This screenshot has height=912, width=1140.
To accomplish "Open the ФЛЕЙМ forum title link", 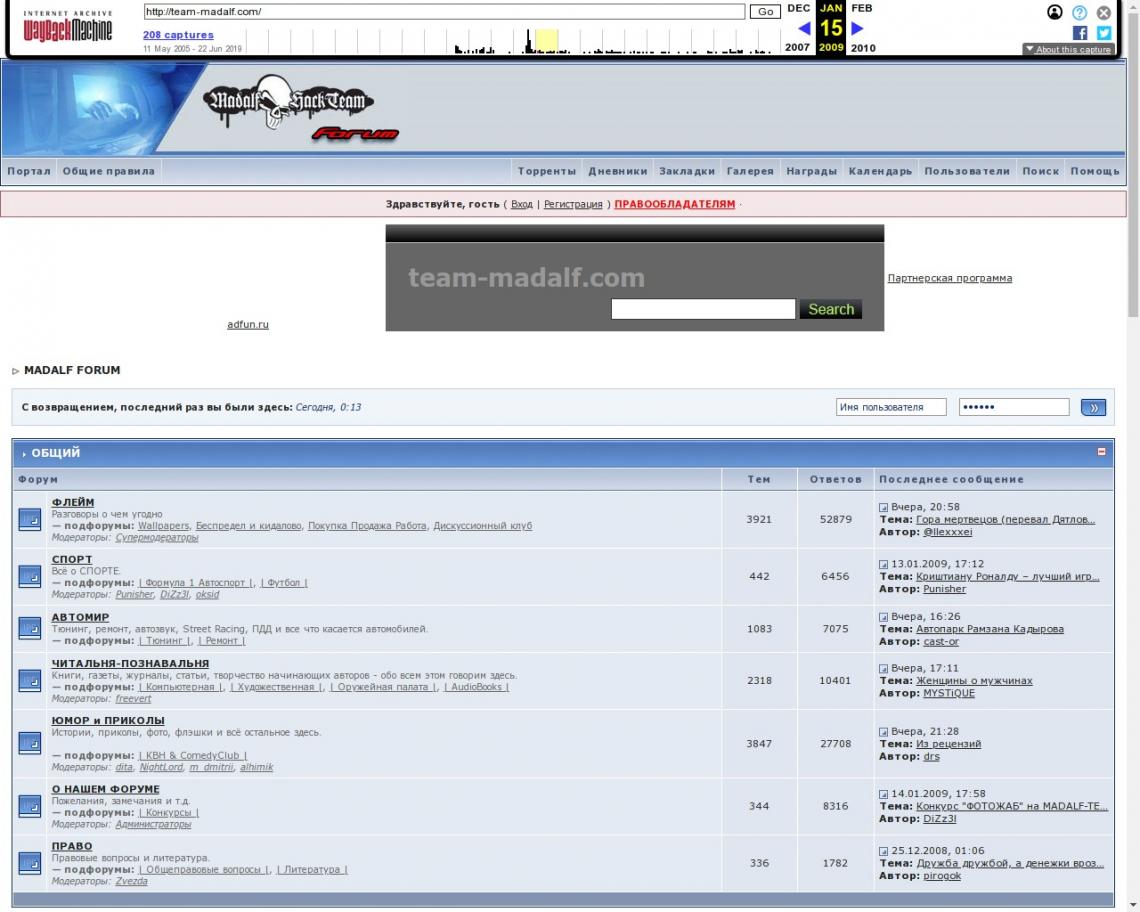I will coord(73,502).
